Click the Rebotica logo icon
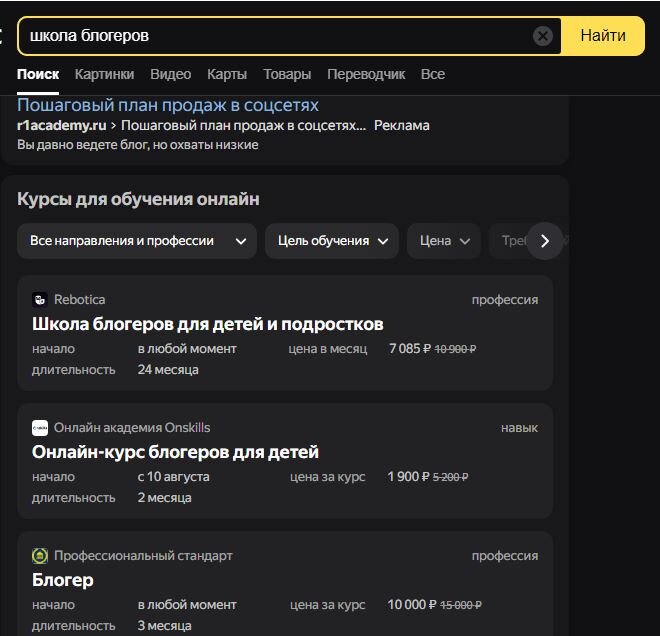Image resolution: width=660 pixels, height=636 pixels. point(40,300)
